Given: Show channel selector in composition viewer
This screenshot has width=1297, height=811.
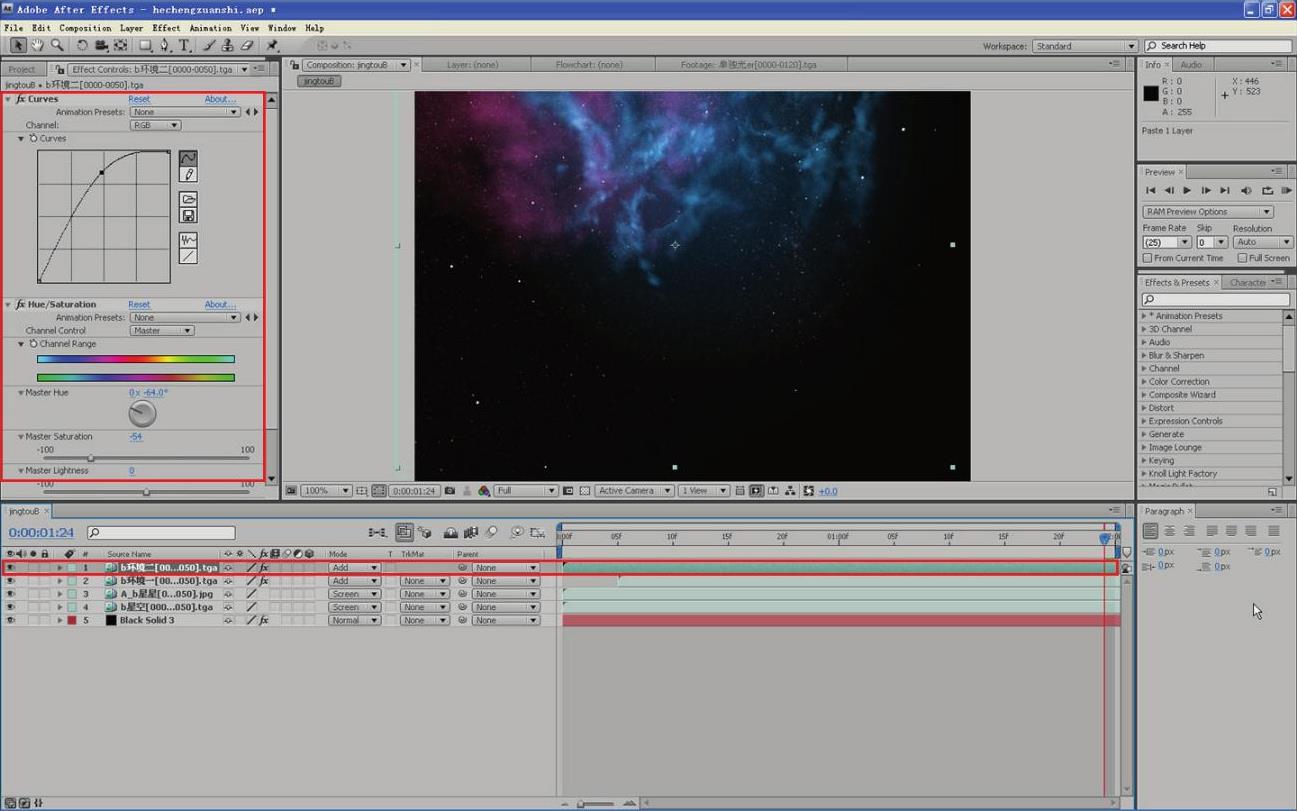Looking at the screenshot, I should [x=484, y=491].
